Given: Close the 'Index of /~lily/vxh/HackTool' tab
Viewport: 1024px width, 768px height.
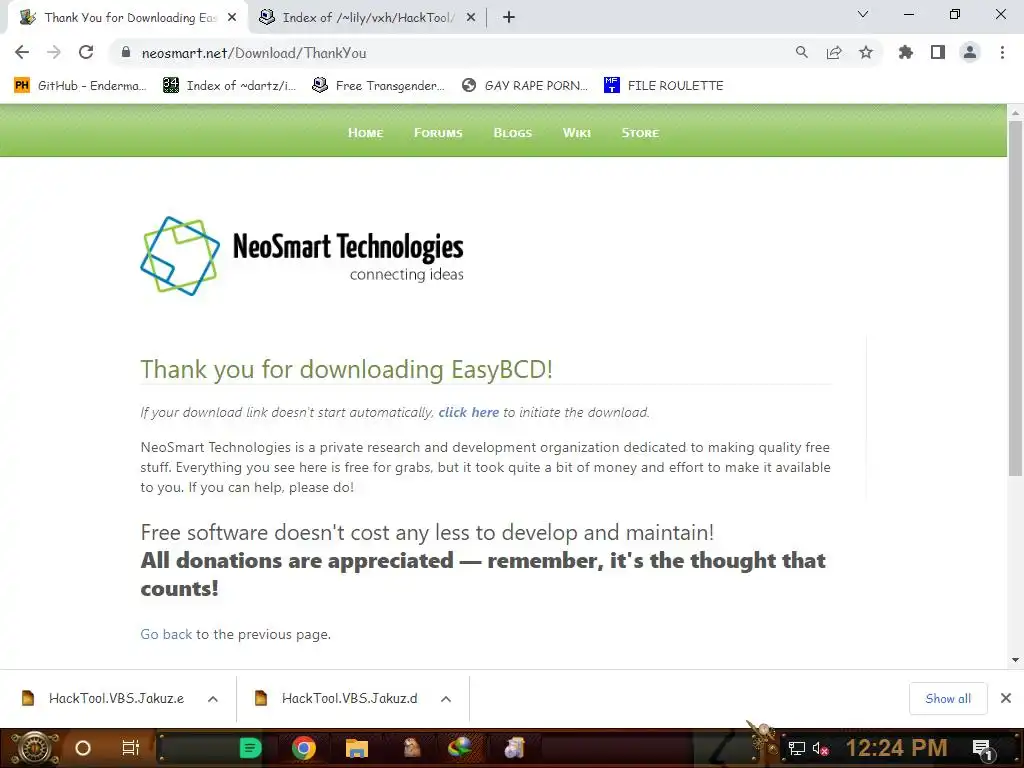Looking at the screenshot, I should 471,18.
